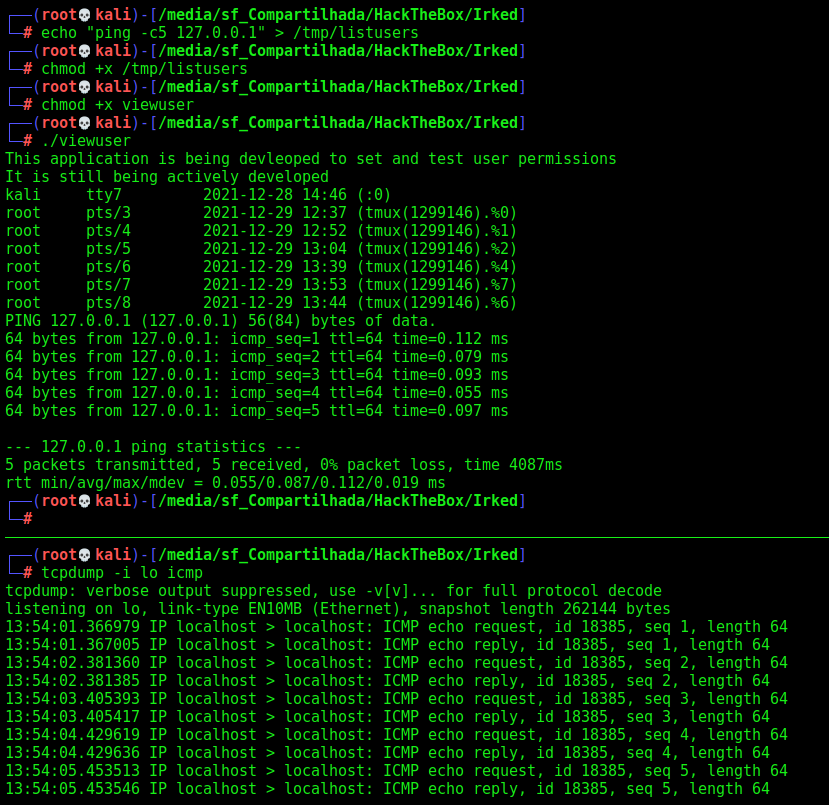The width and height of the screenshot is (829, 805).
Task: Click '(tmux(1299146).%7)' text
Action: click(x=437, y=284)
